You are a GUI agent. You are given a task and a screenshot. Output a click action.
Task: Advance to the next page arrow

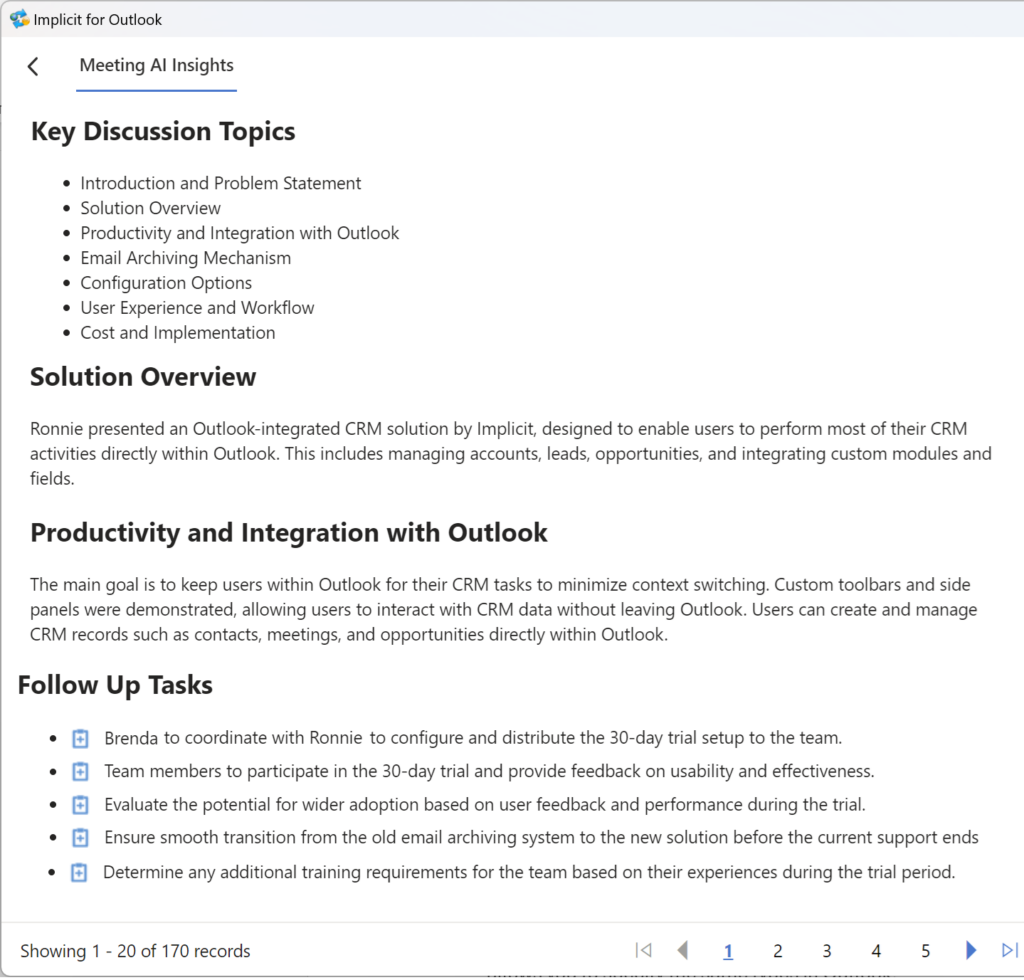970,950
